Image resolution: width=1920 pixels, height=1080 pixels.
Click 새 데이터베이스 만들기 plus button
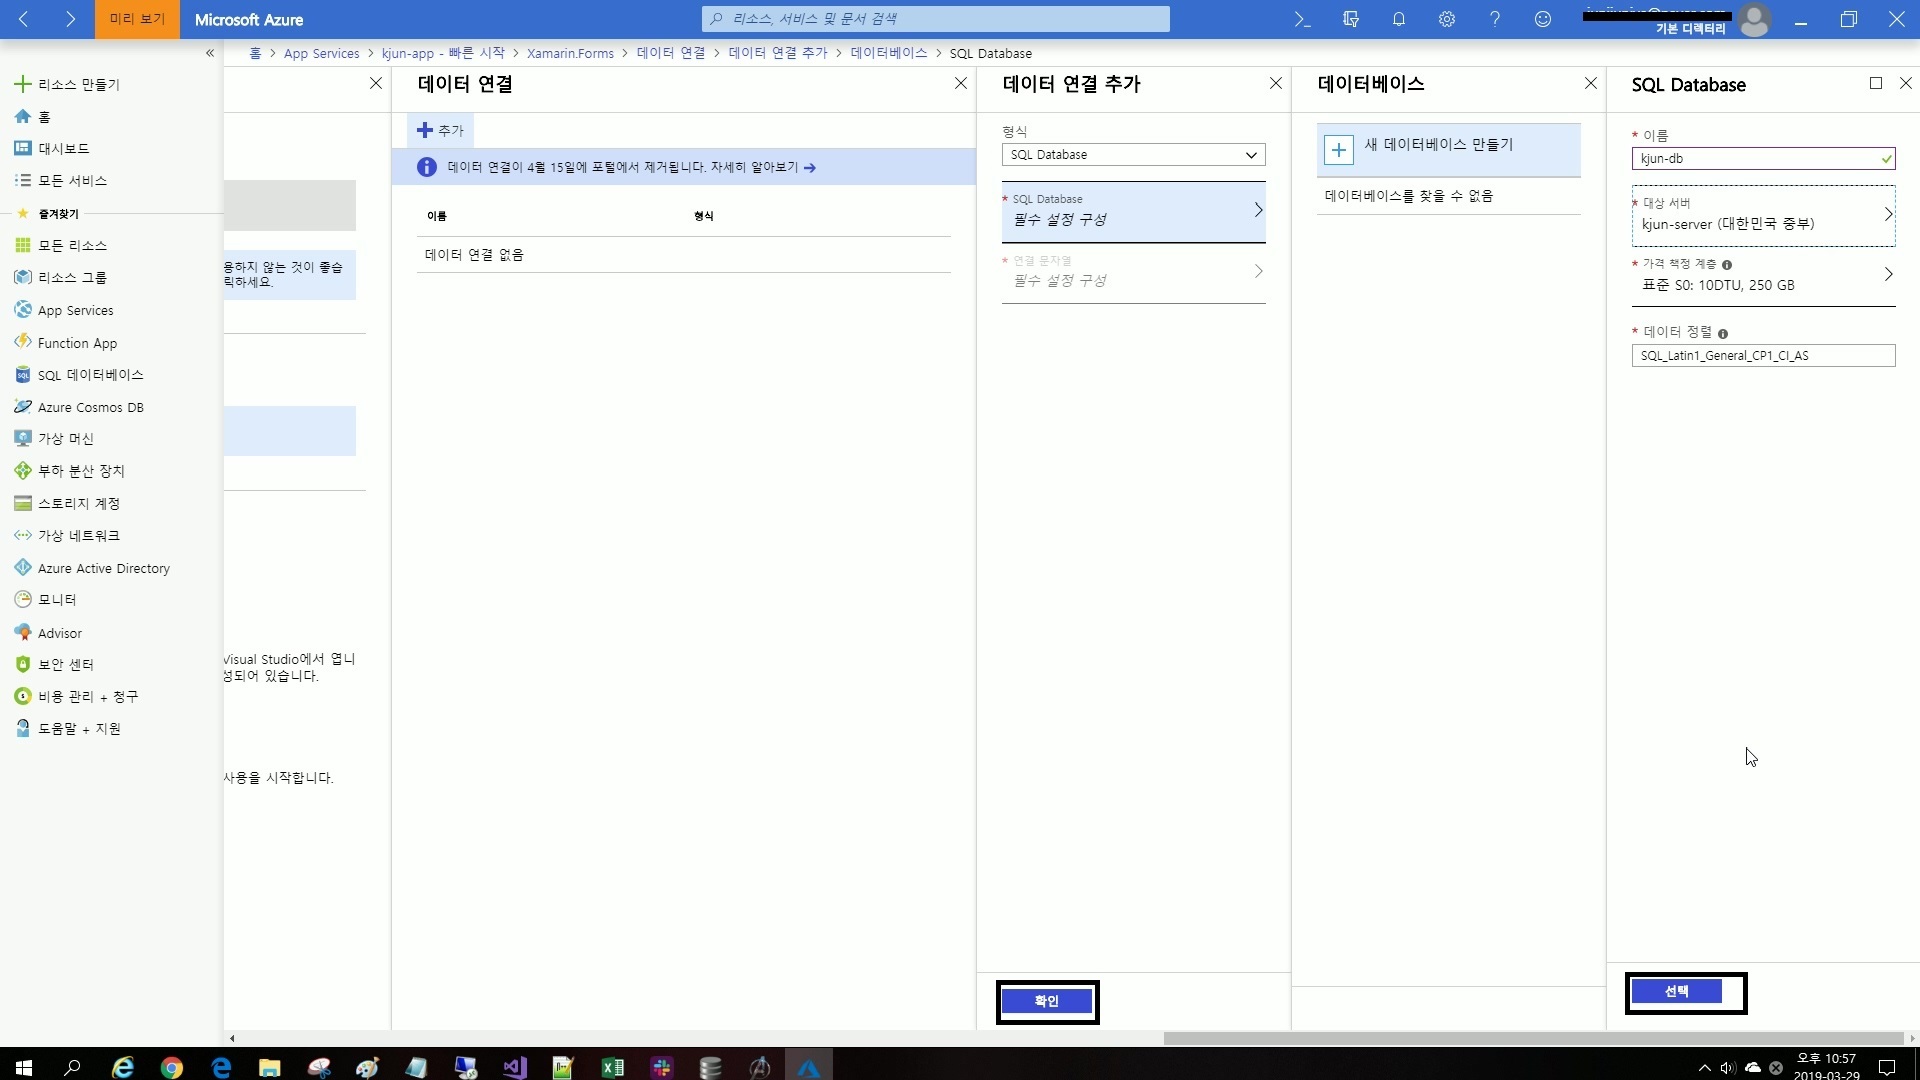pyautogui.click(x=1339, y=150)
